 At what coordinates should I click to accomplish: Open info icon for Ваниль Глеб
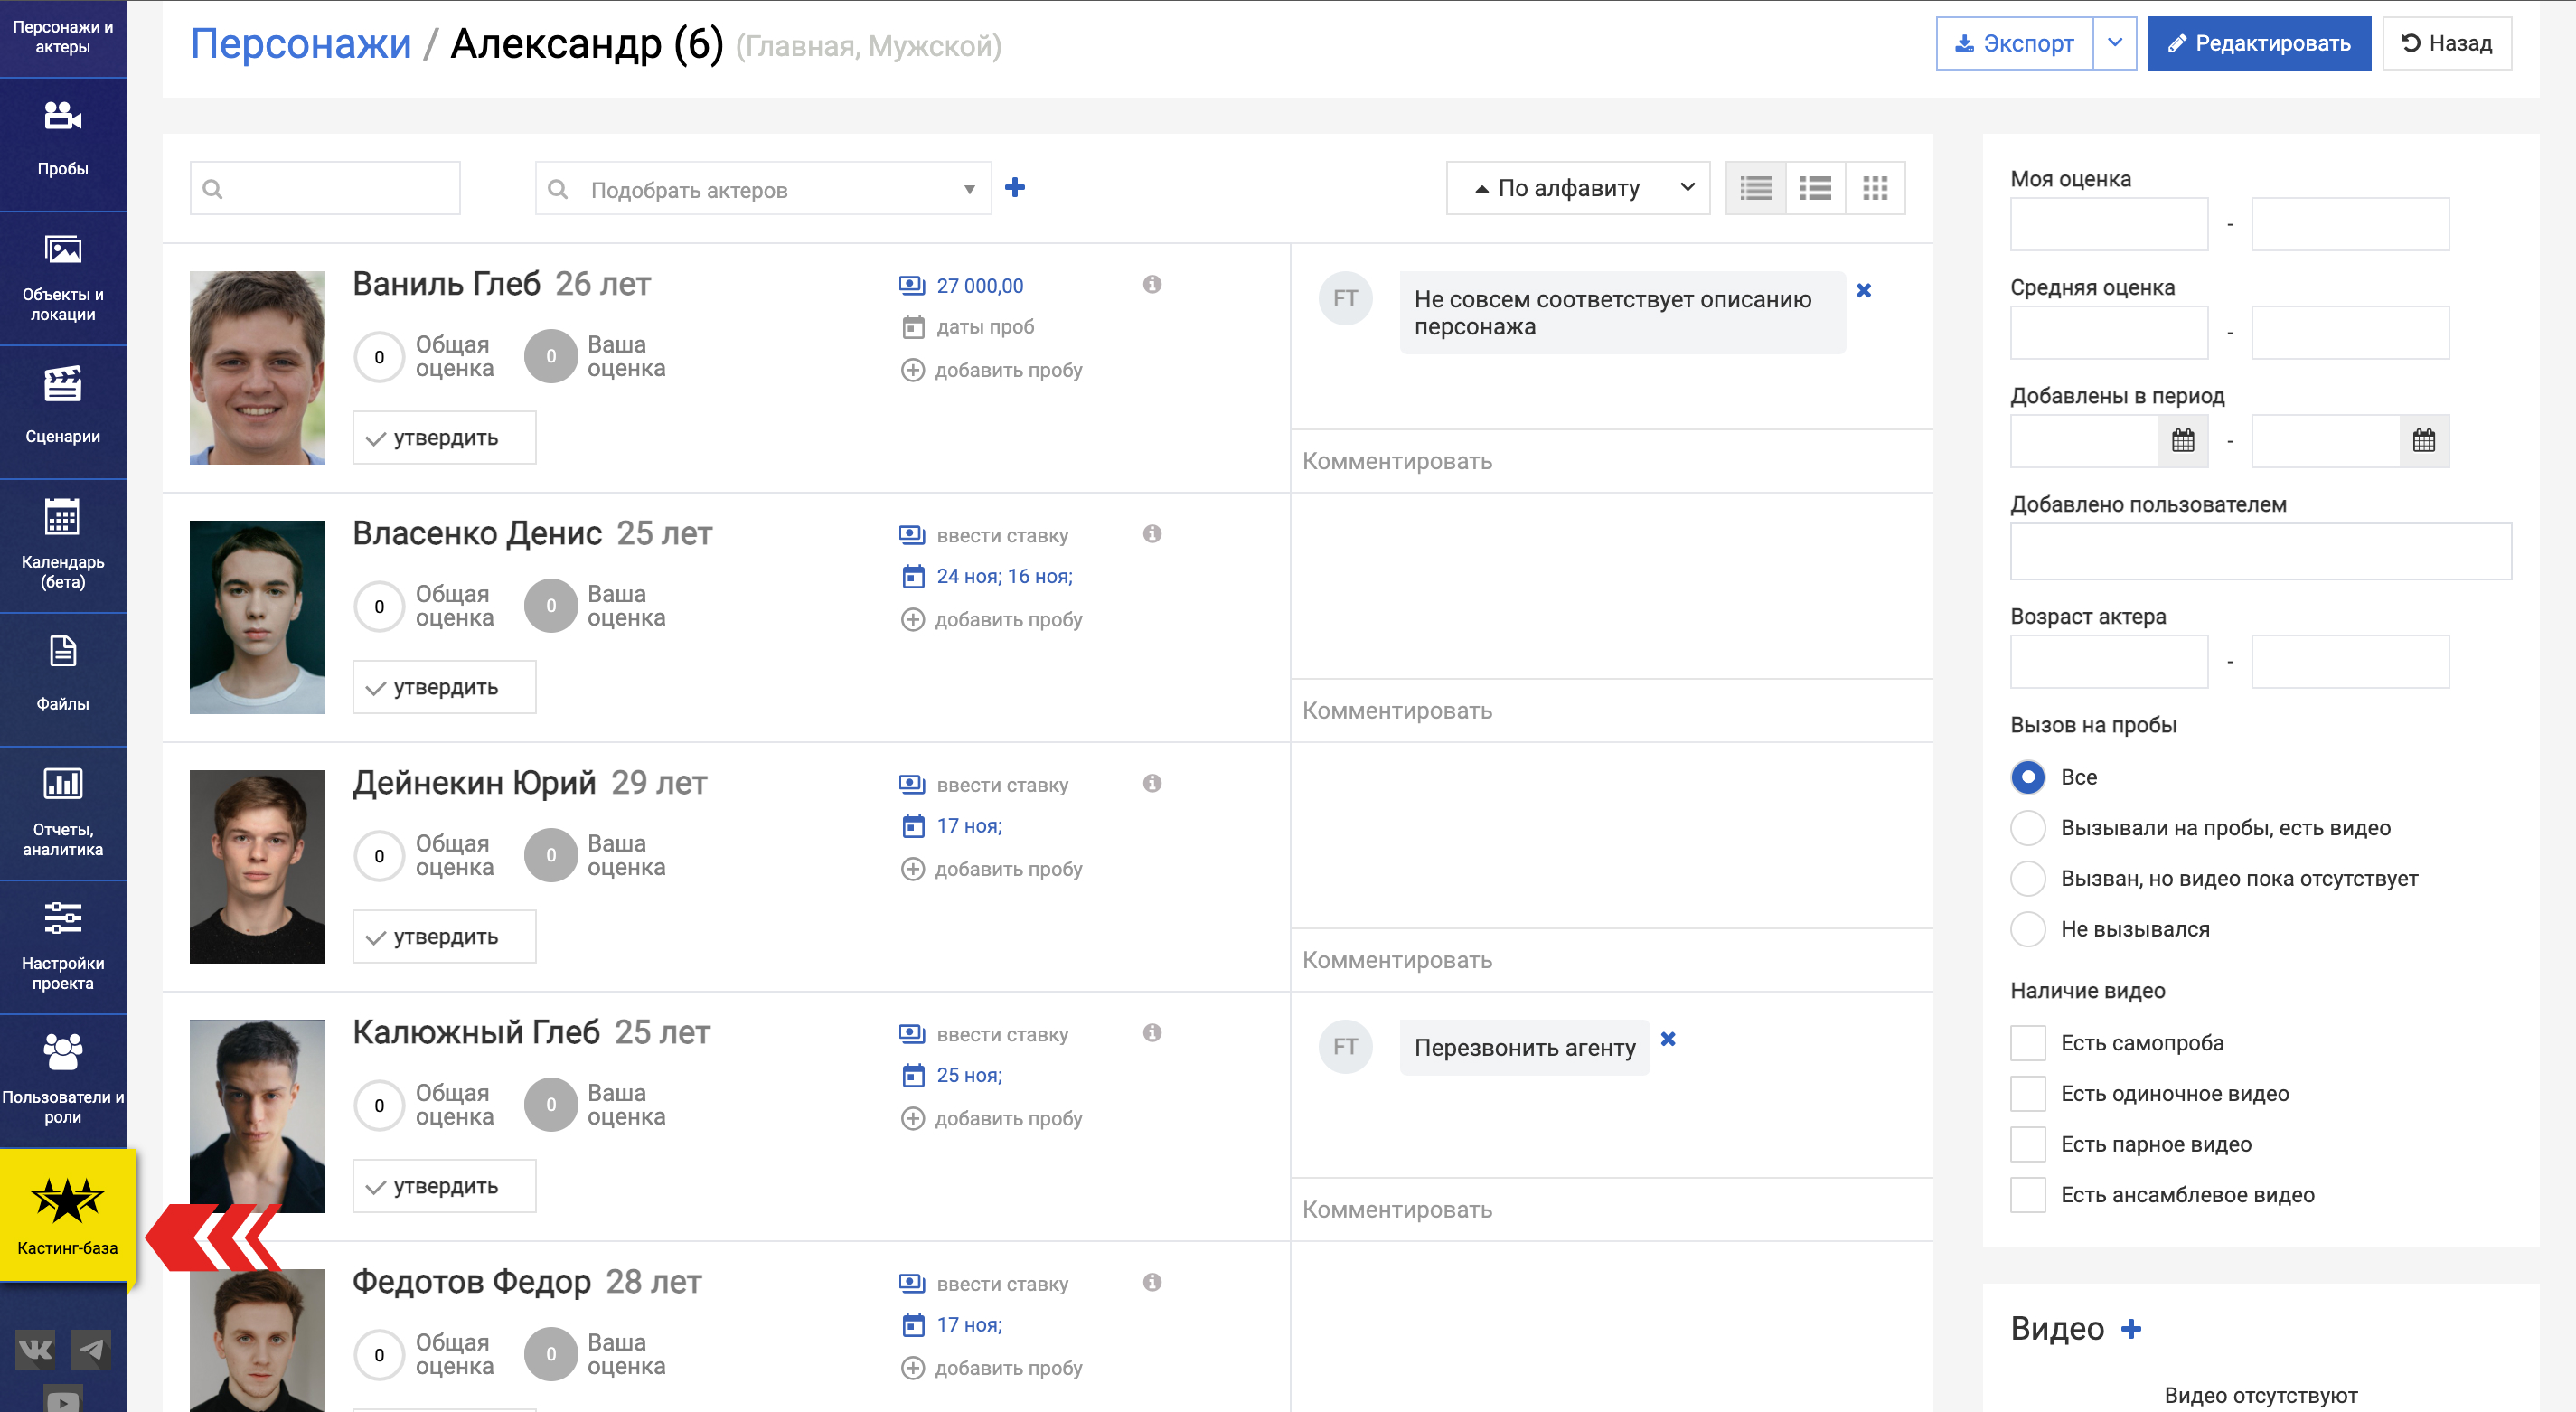click(1152, 284)
